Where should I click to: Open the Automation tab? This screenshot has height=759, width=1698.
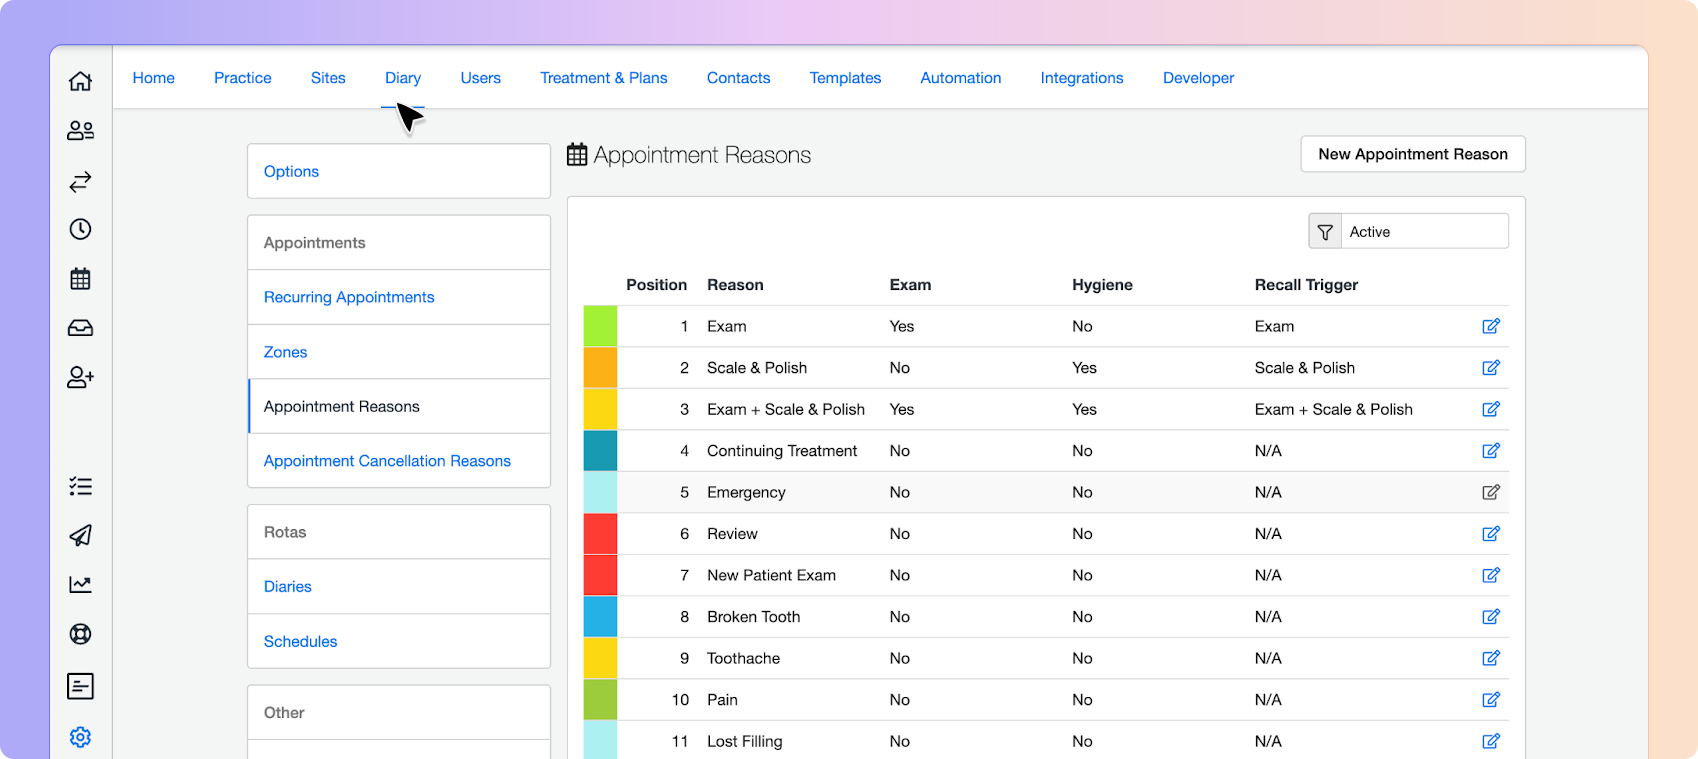[961, 78]
